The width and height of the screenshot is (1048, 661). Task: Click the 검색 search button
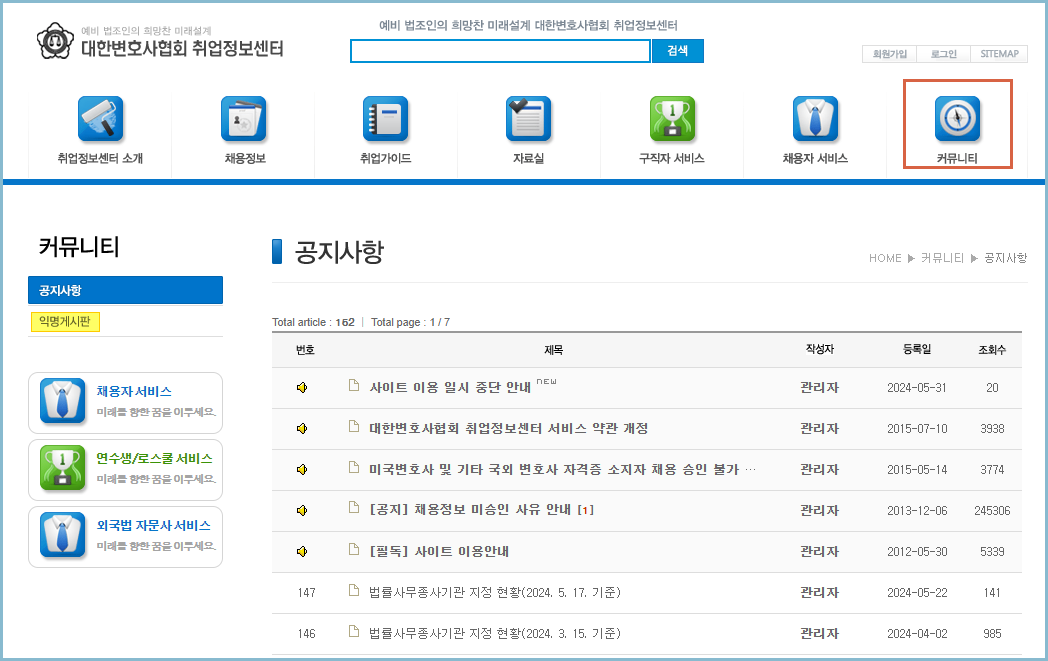(x=677, y=50)
